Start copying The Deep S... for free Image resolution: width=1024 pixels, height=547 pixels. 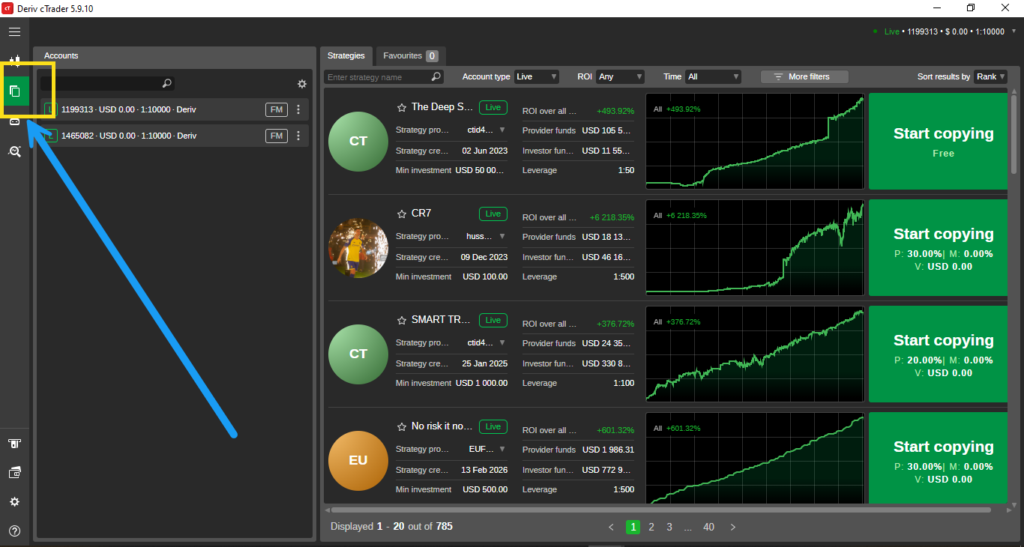coord(938,141)
